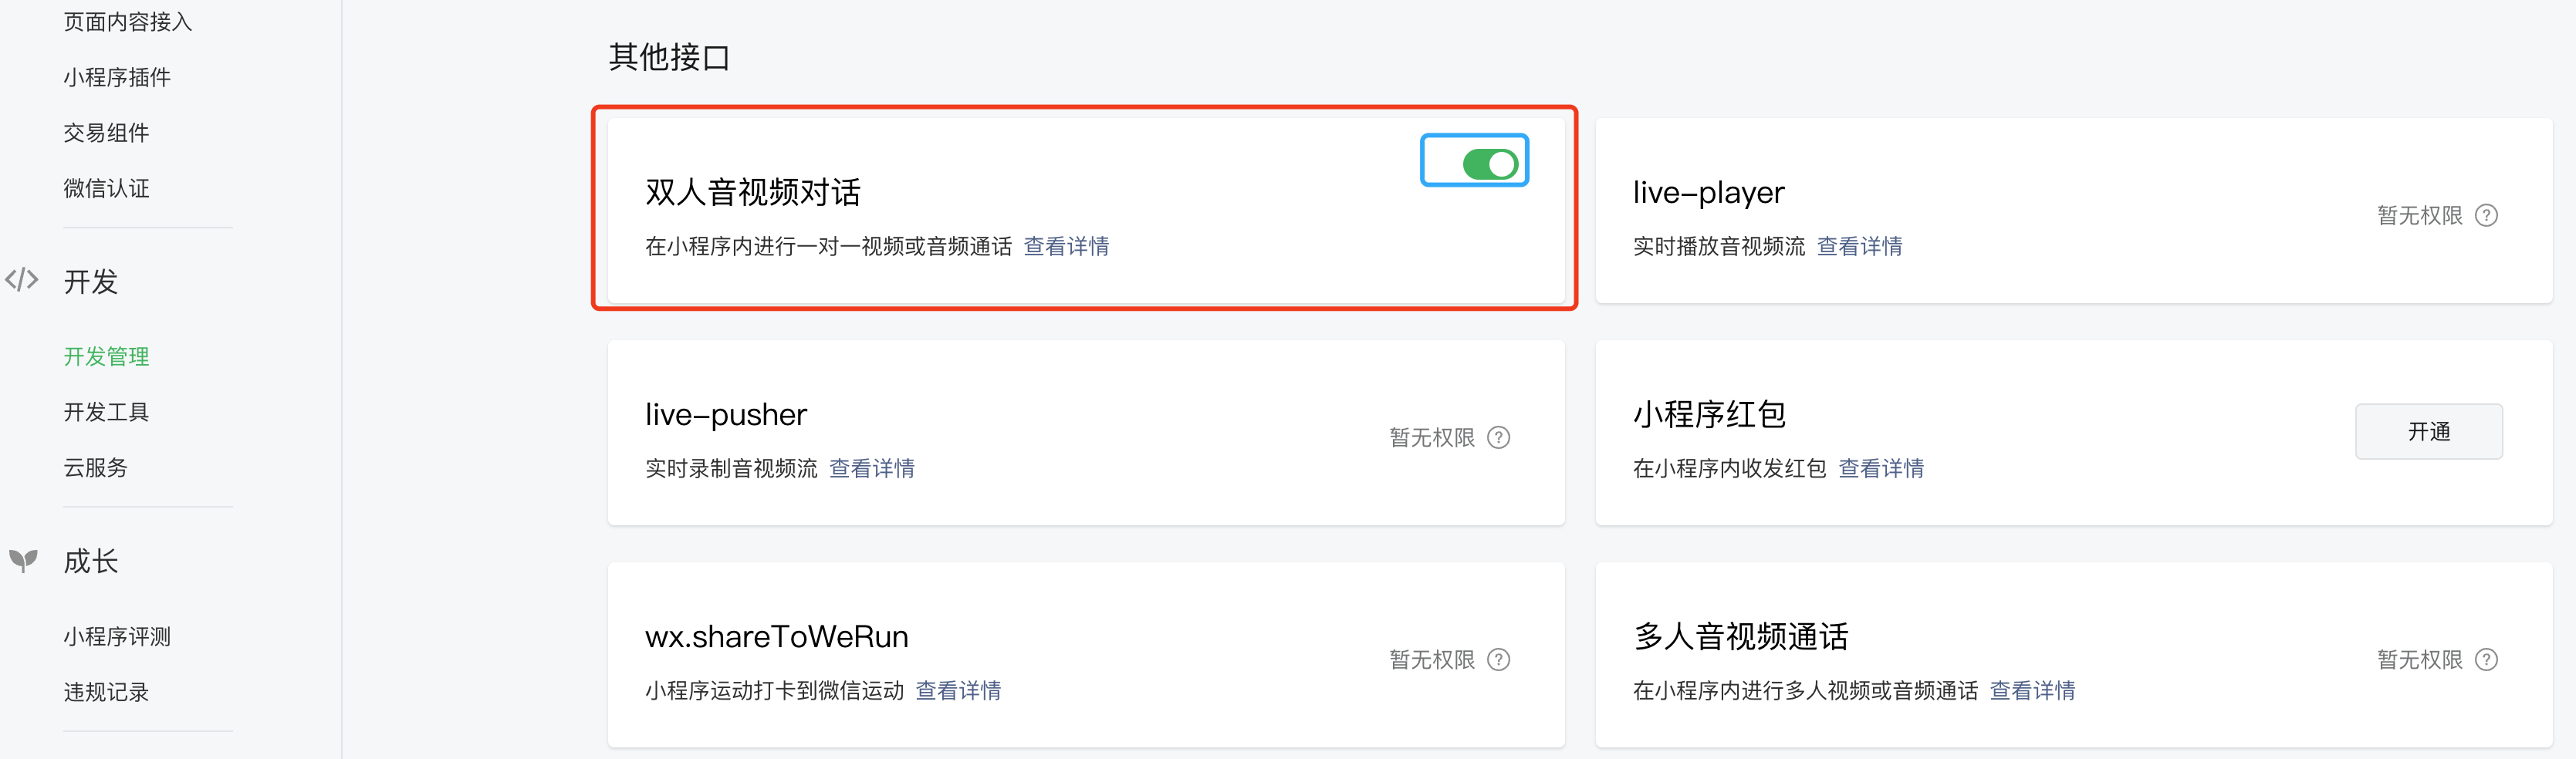Select 开发管理 in the sidebar
Screen dimensions: 2576x759
[x=106, y=356]
